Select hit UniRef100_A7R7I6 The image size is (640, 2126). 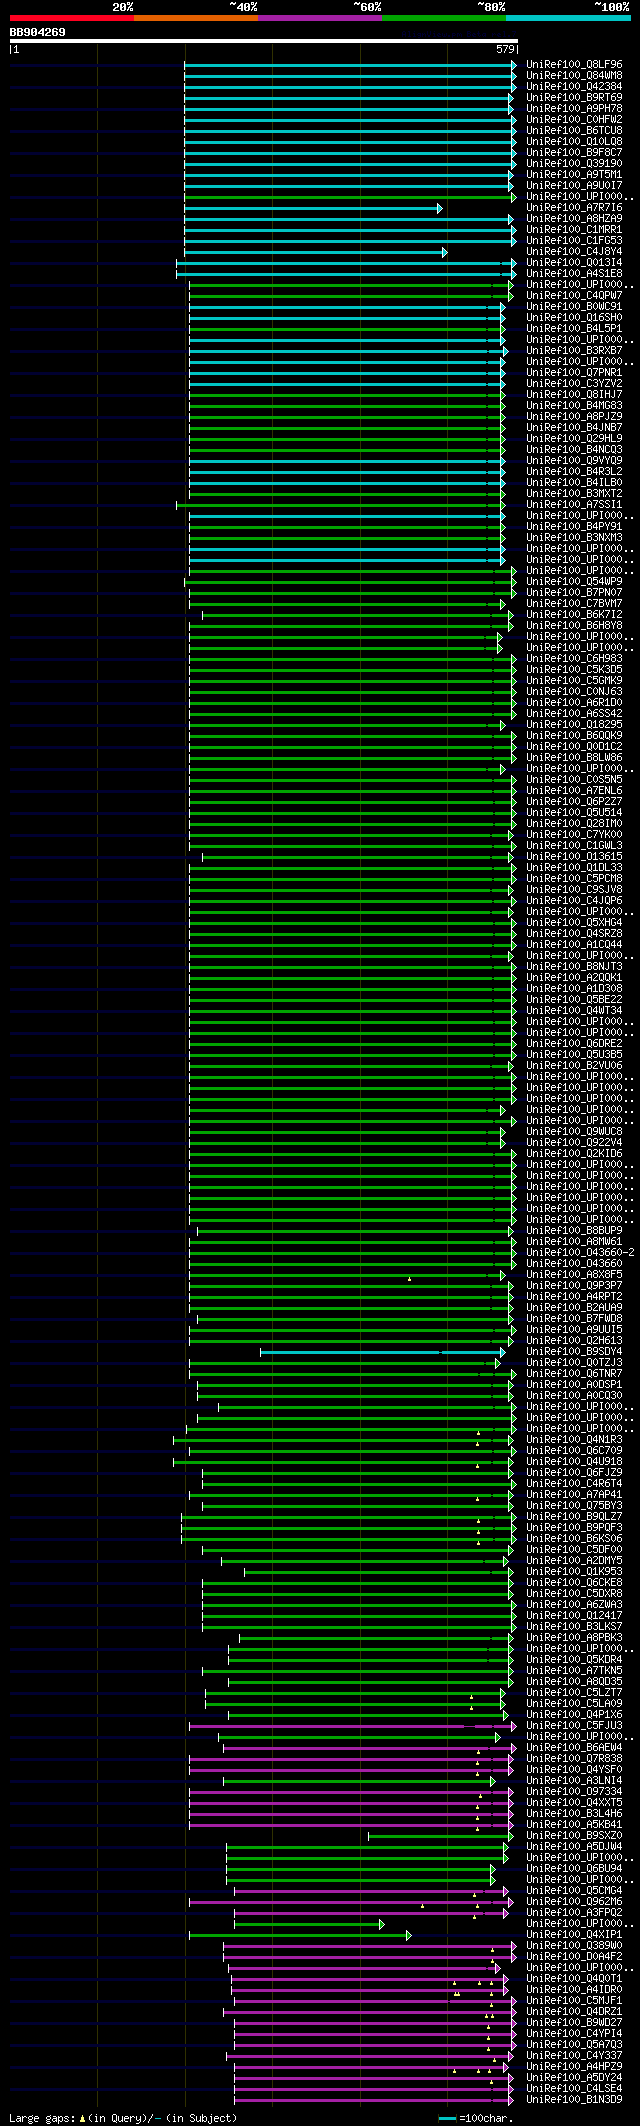click(574, 207)
